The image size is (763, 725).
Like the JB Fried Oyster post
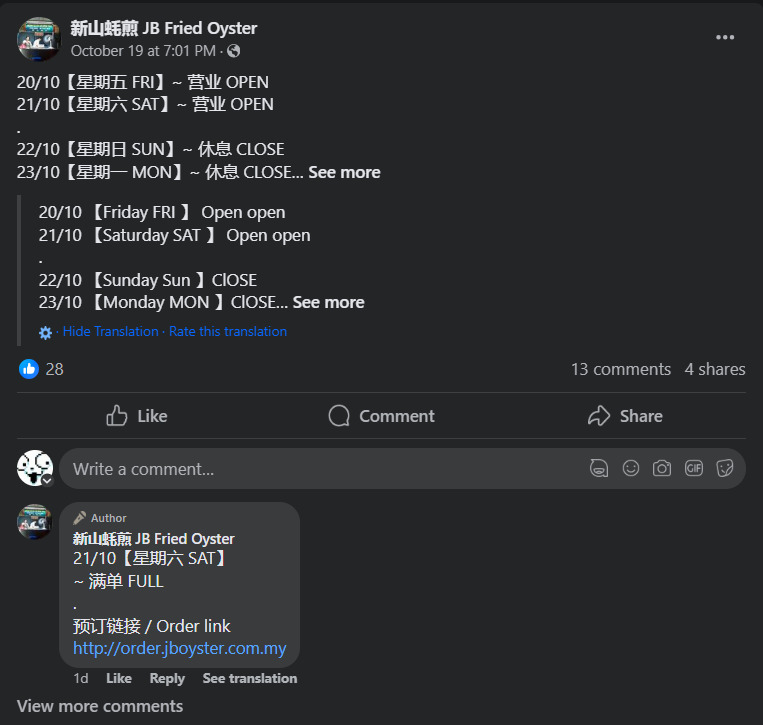[136, 416]
